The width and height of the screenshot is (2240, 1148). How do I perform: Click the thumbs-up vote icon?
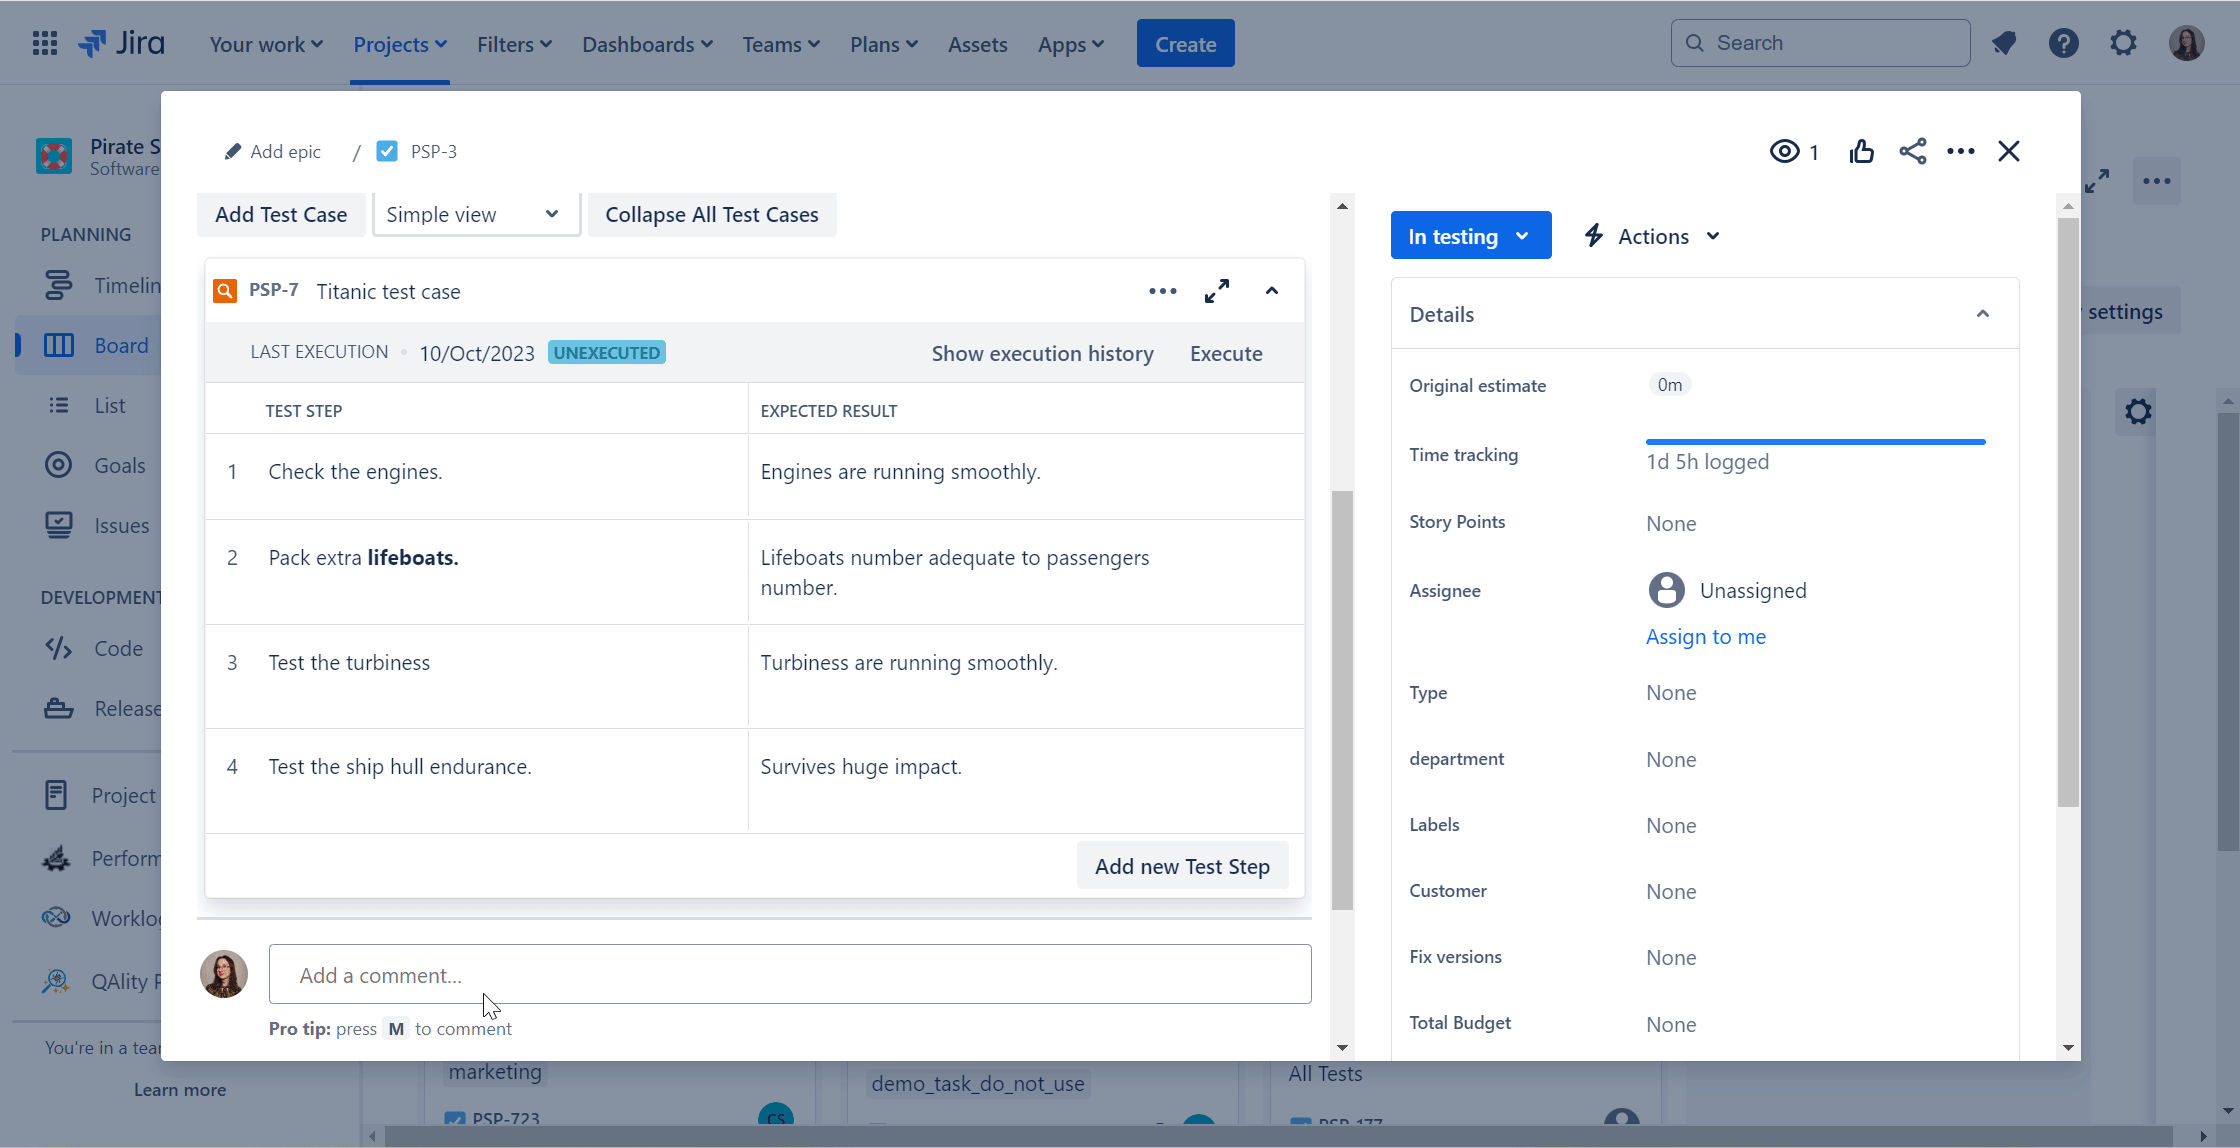point(1861,151)
